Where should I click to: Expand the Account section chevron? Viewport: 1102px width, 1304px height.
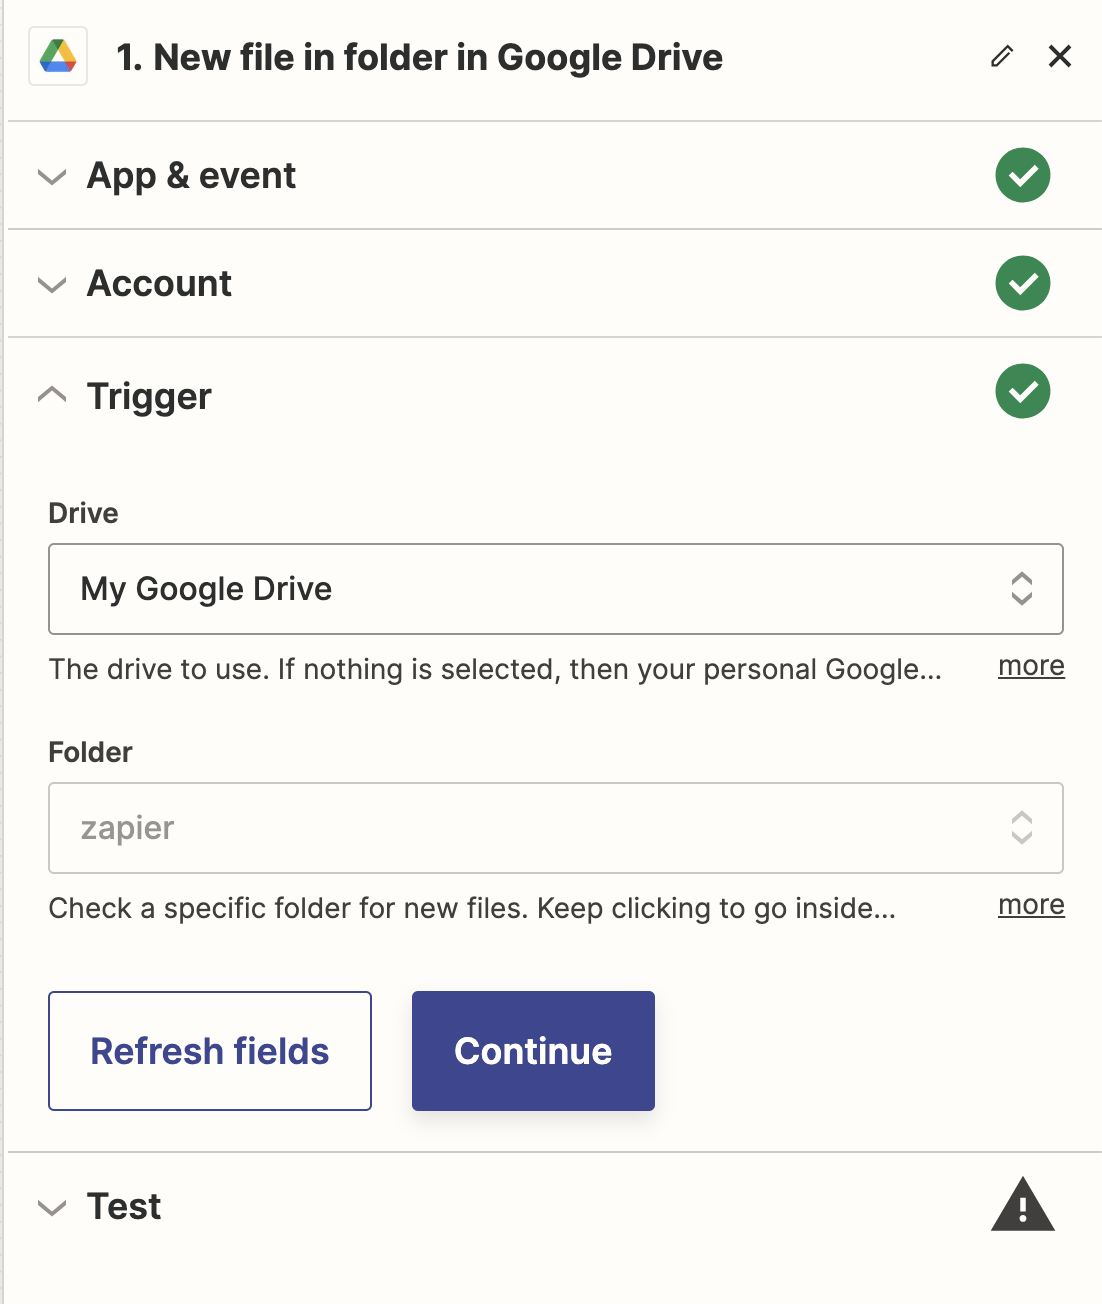click(52, 285)
